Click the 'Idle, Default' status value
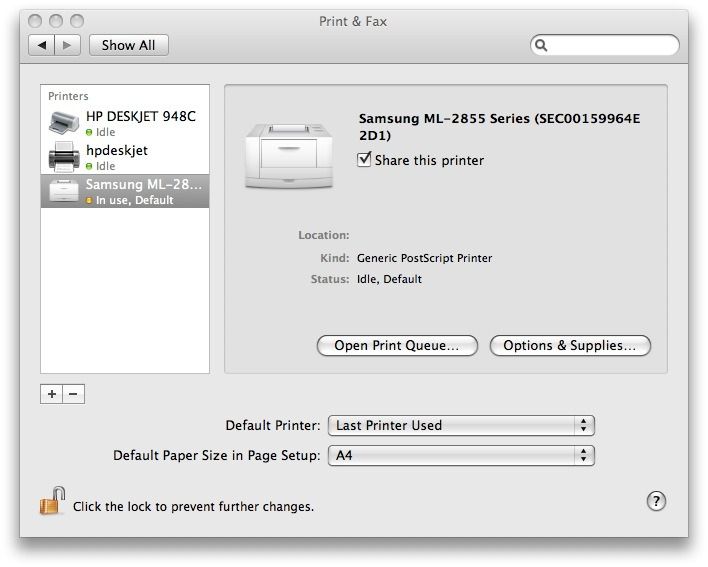This screenshot has width=708, height=567. pyautogui.click(x=389, y=279)
